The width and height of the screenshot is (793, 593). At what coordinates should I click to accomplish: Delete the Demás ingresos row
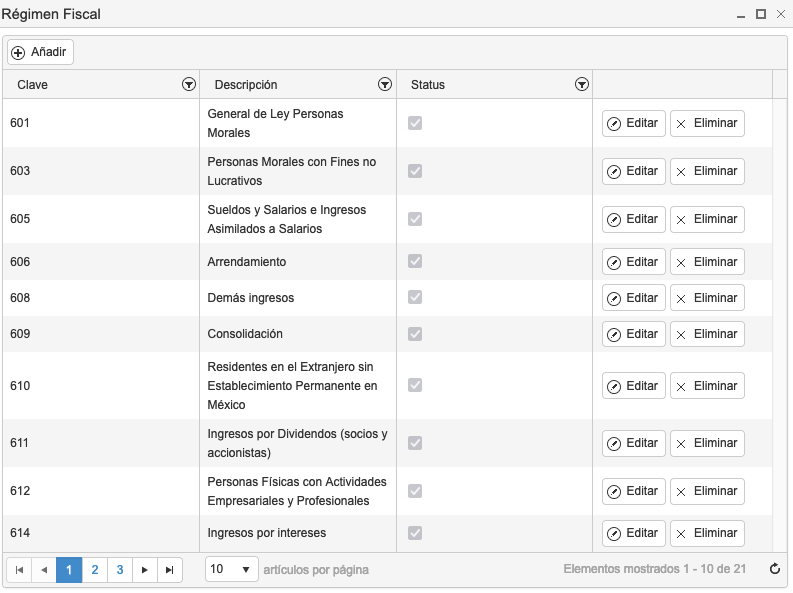708,298
